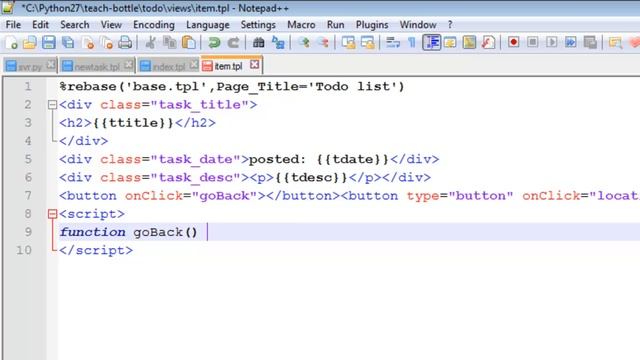Click the Synchronize Horizontal Scrolling icon
Screen dimensions: 640x360
[367, 42]
